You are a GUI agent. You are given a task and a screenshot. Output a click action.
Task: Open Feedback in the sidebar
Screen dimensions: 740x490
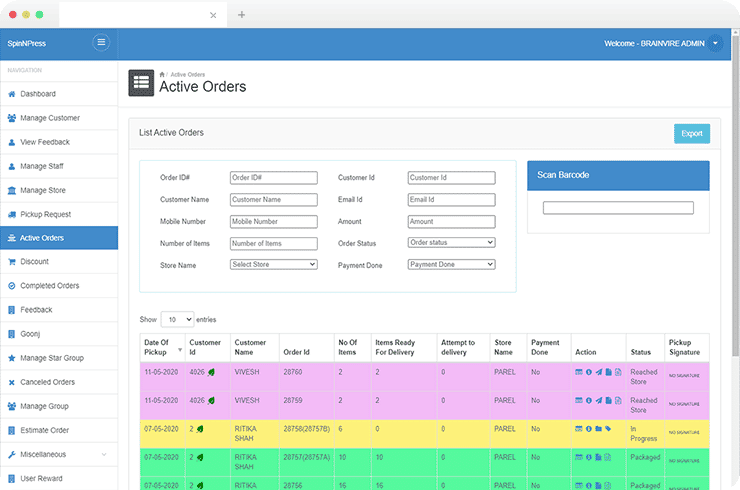click(x=59, y=310)
